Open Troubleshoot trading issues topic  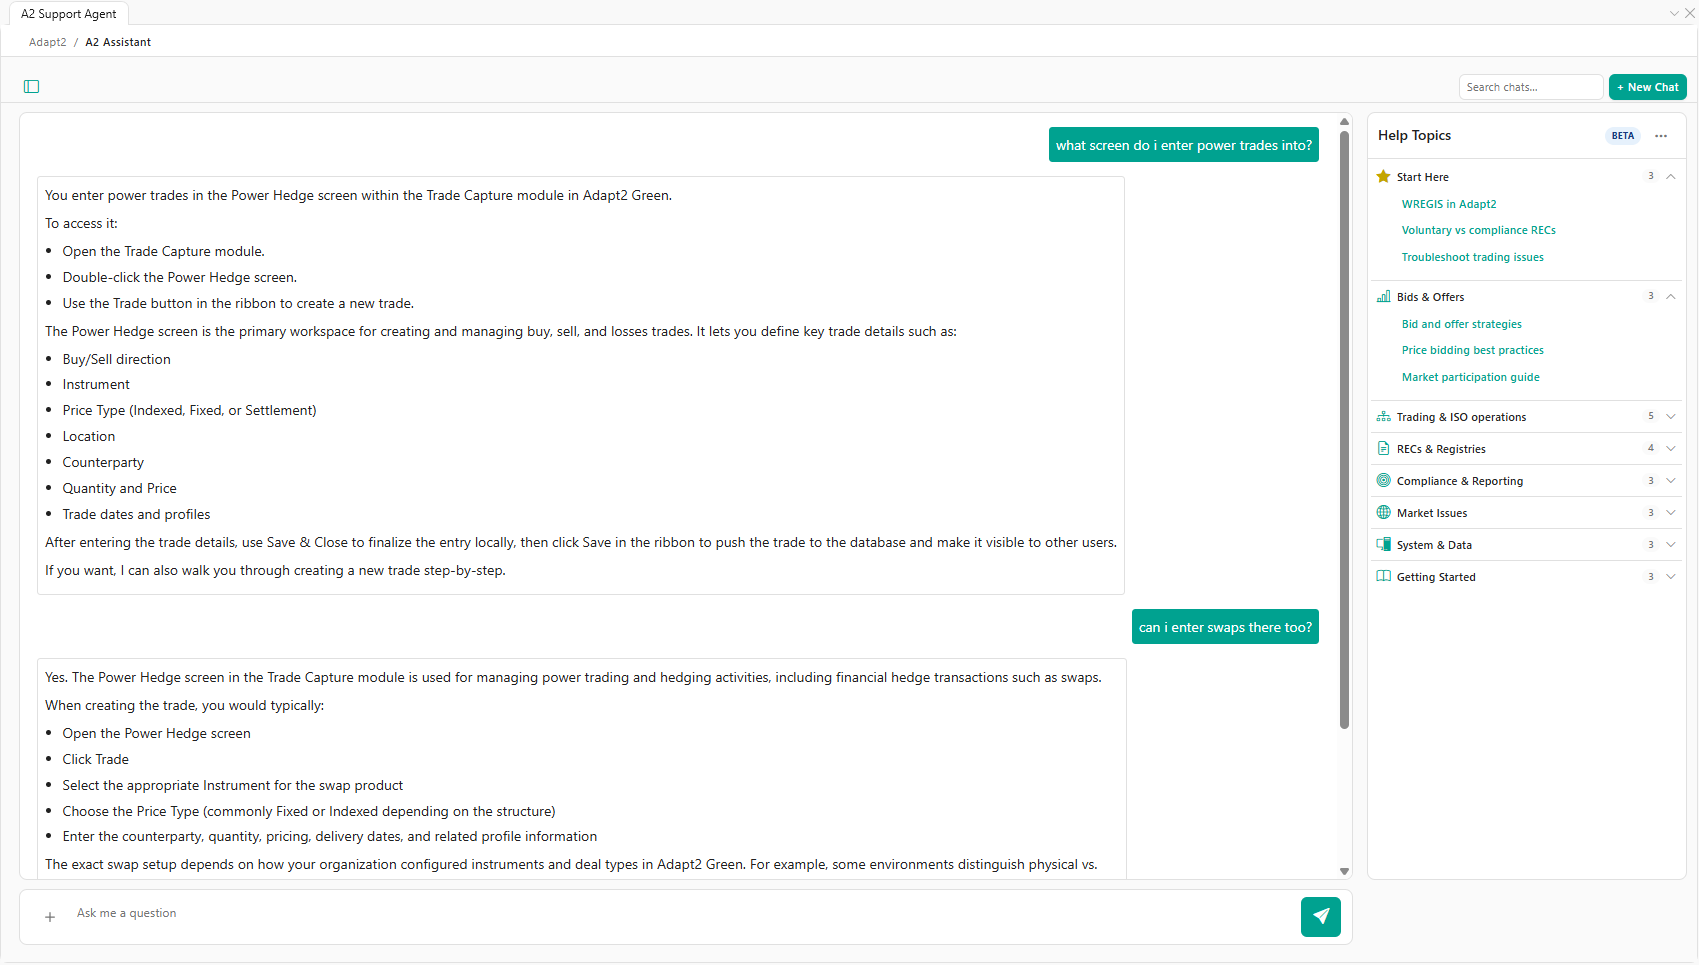click(1473, 257)
